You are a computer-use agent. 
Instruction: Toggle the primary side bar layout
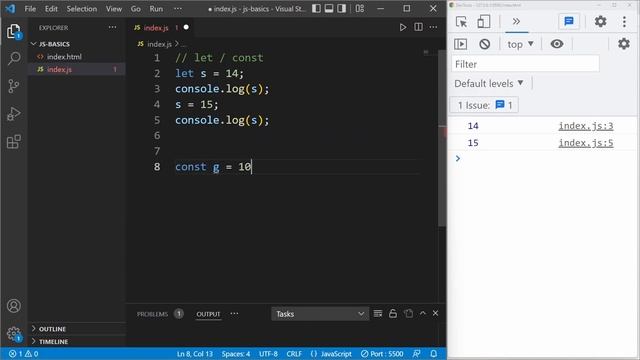[x=316, y=9]
